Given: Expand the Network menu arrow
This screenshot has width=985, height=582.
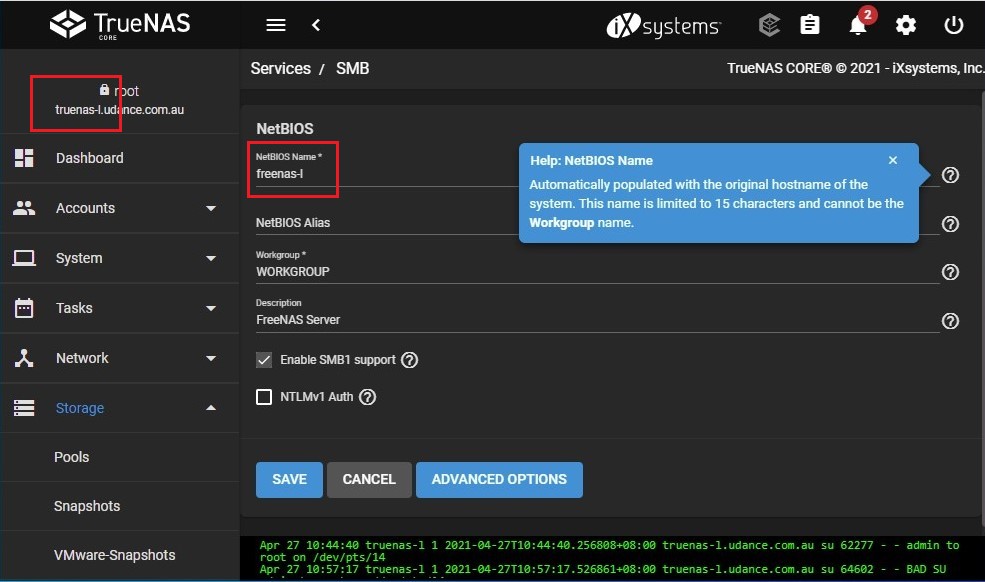Looking at the screenshot, I should point(211,358).
